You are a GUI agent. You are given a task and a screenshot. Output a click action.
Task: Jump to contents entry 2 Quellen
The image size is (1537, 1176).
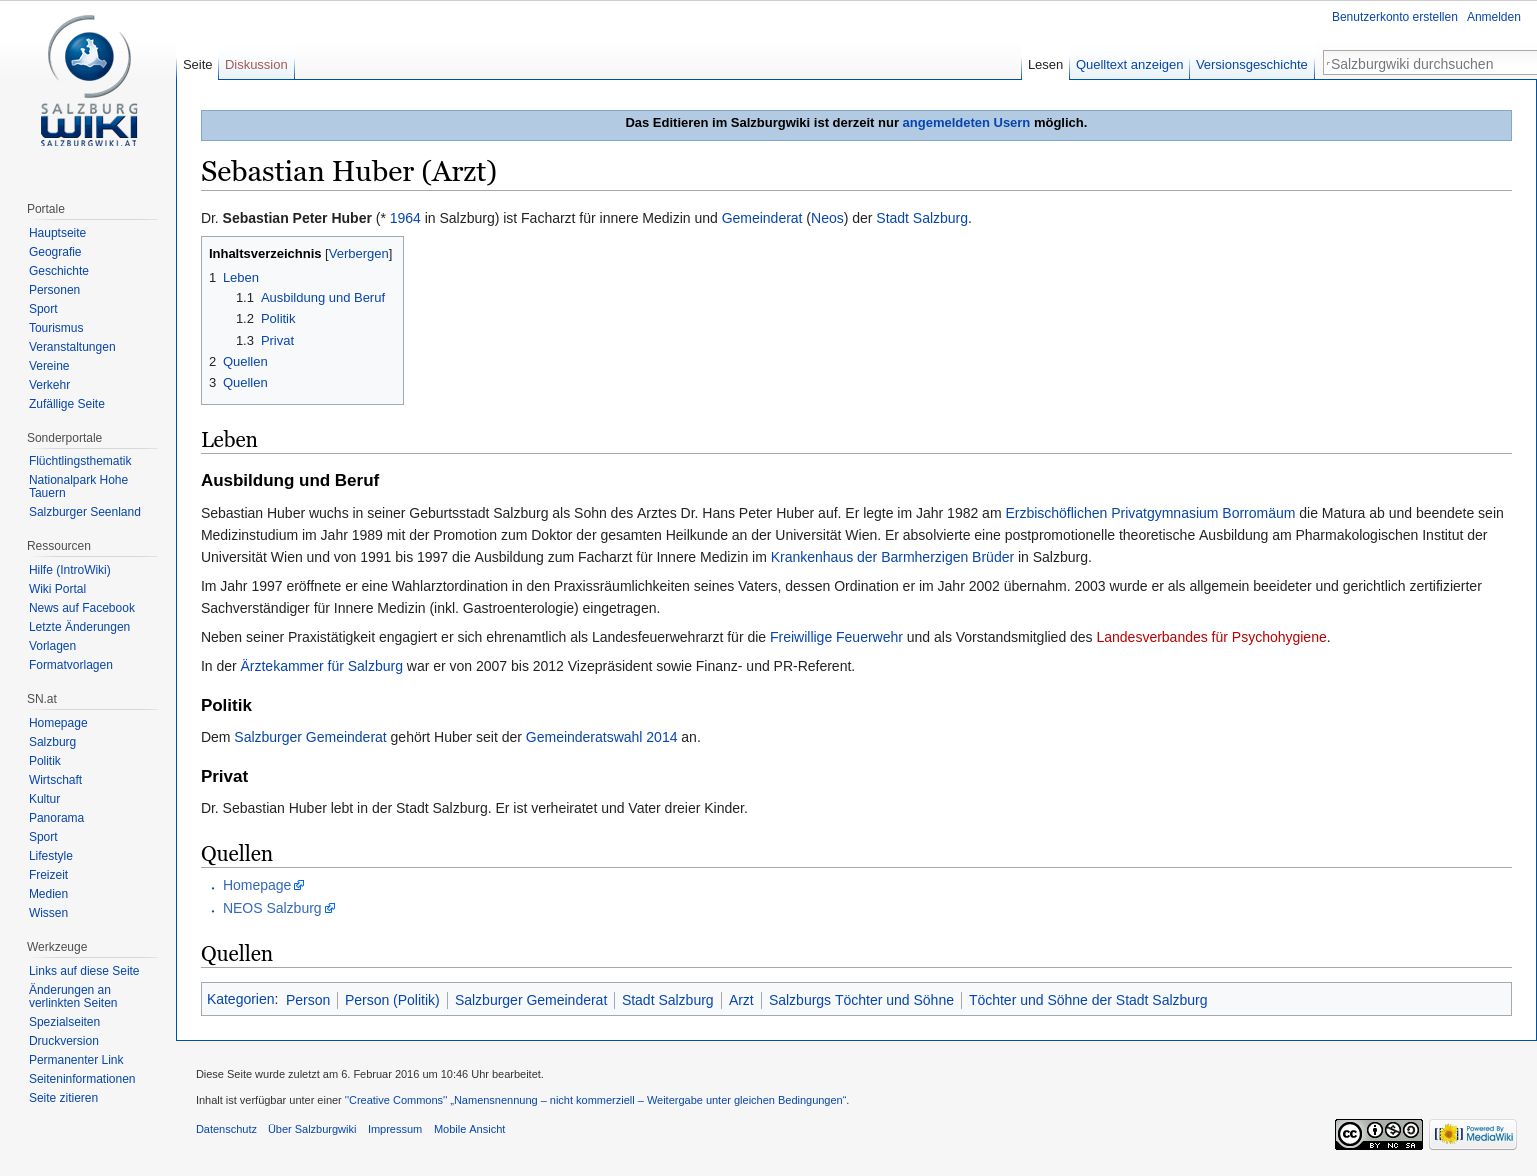245,362
